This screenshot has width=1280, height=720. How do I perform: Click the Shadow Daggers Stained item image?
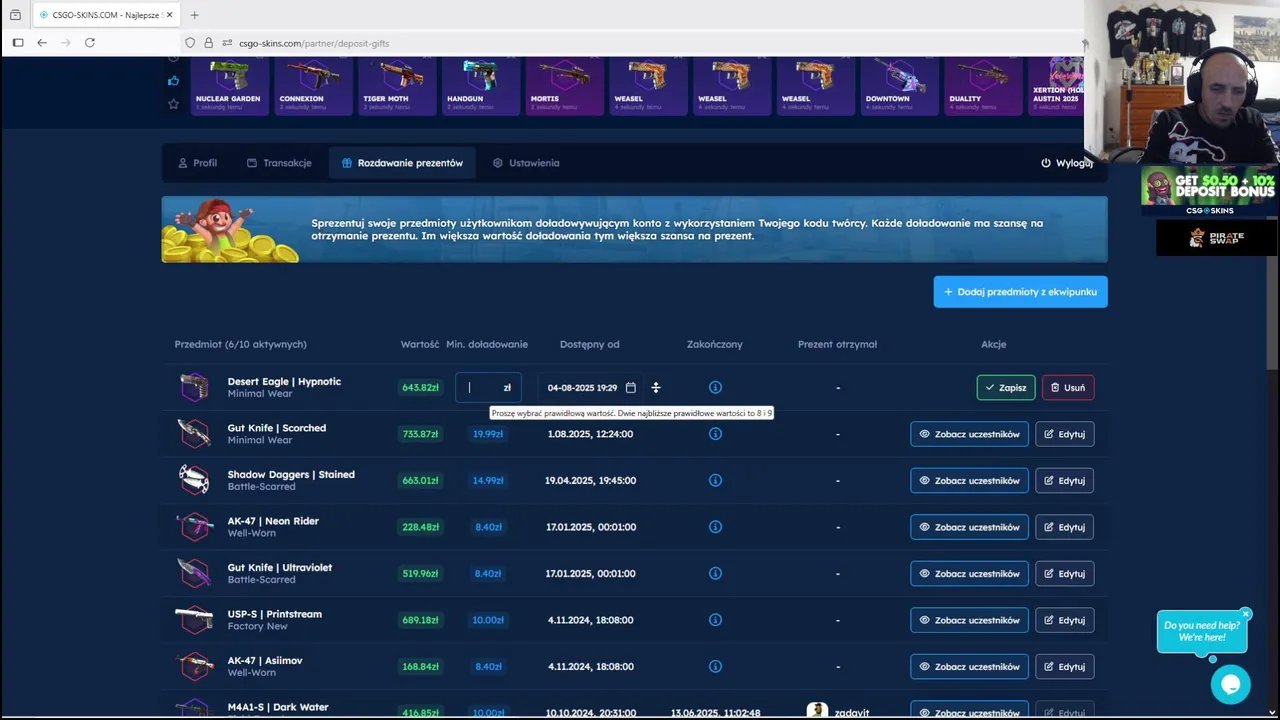point(194,480)
